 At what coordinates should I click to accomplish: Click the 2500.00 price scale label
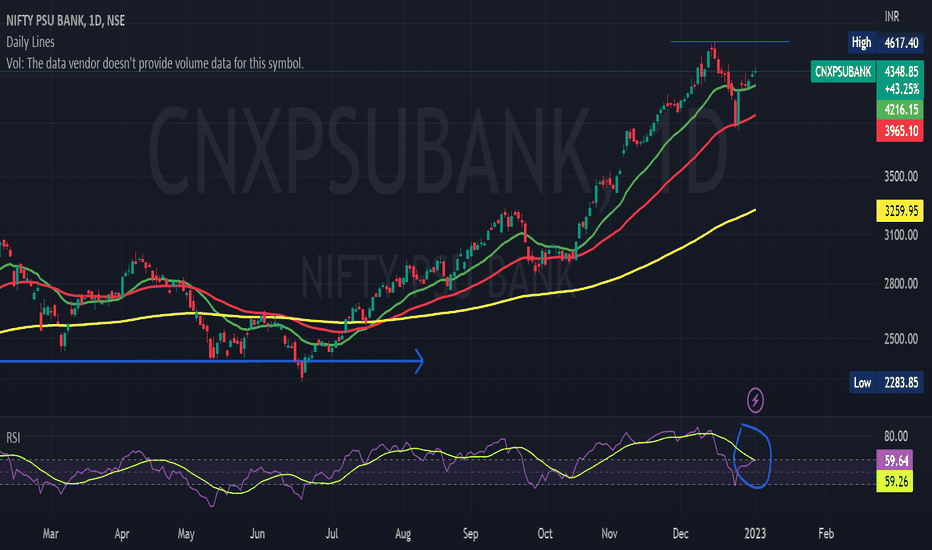click(900, 339)
